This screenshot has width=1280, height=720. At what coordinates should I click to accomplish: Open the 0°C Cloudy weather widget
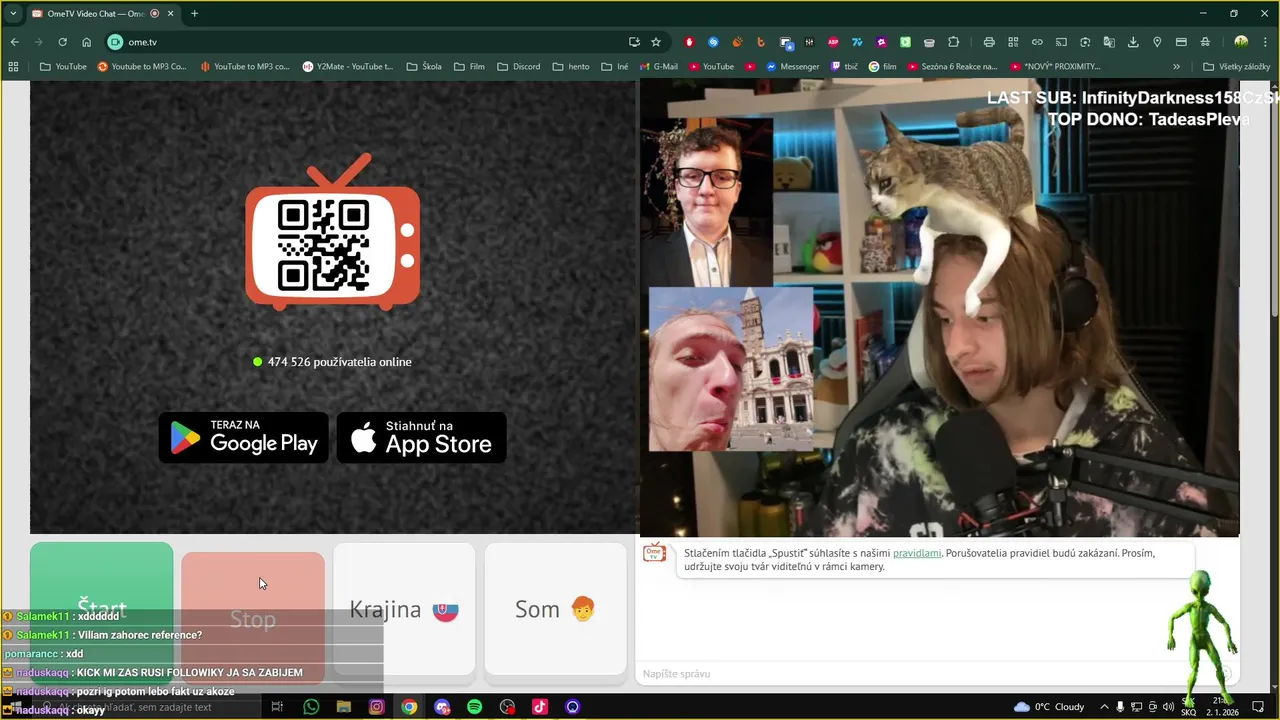pyautogui.click(x=1049, y=707)
